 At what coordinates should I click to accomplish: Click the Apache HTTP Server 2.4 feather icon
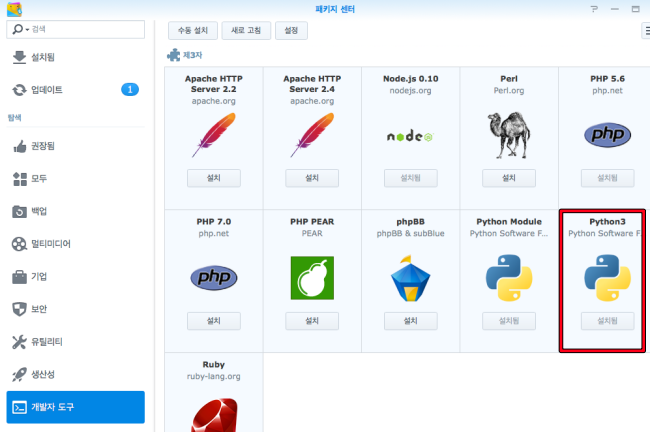[312, 135]
